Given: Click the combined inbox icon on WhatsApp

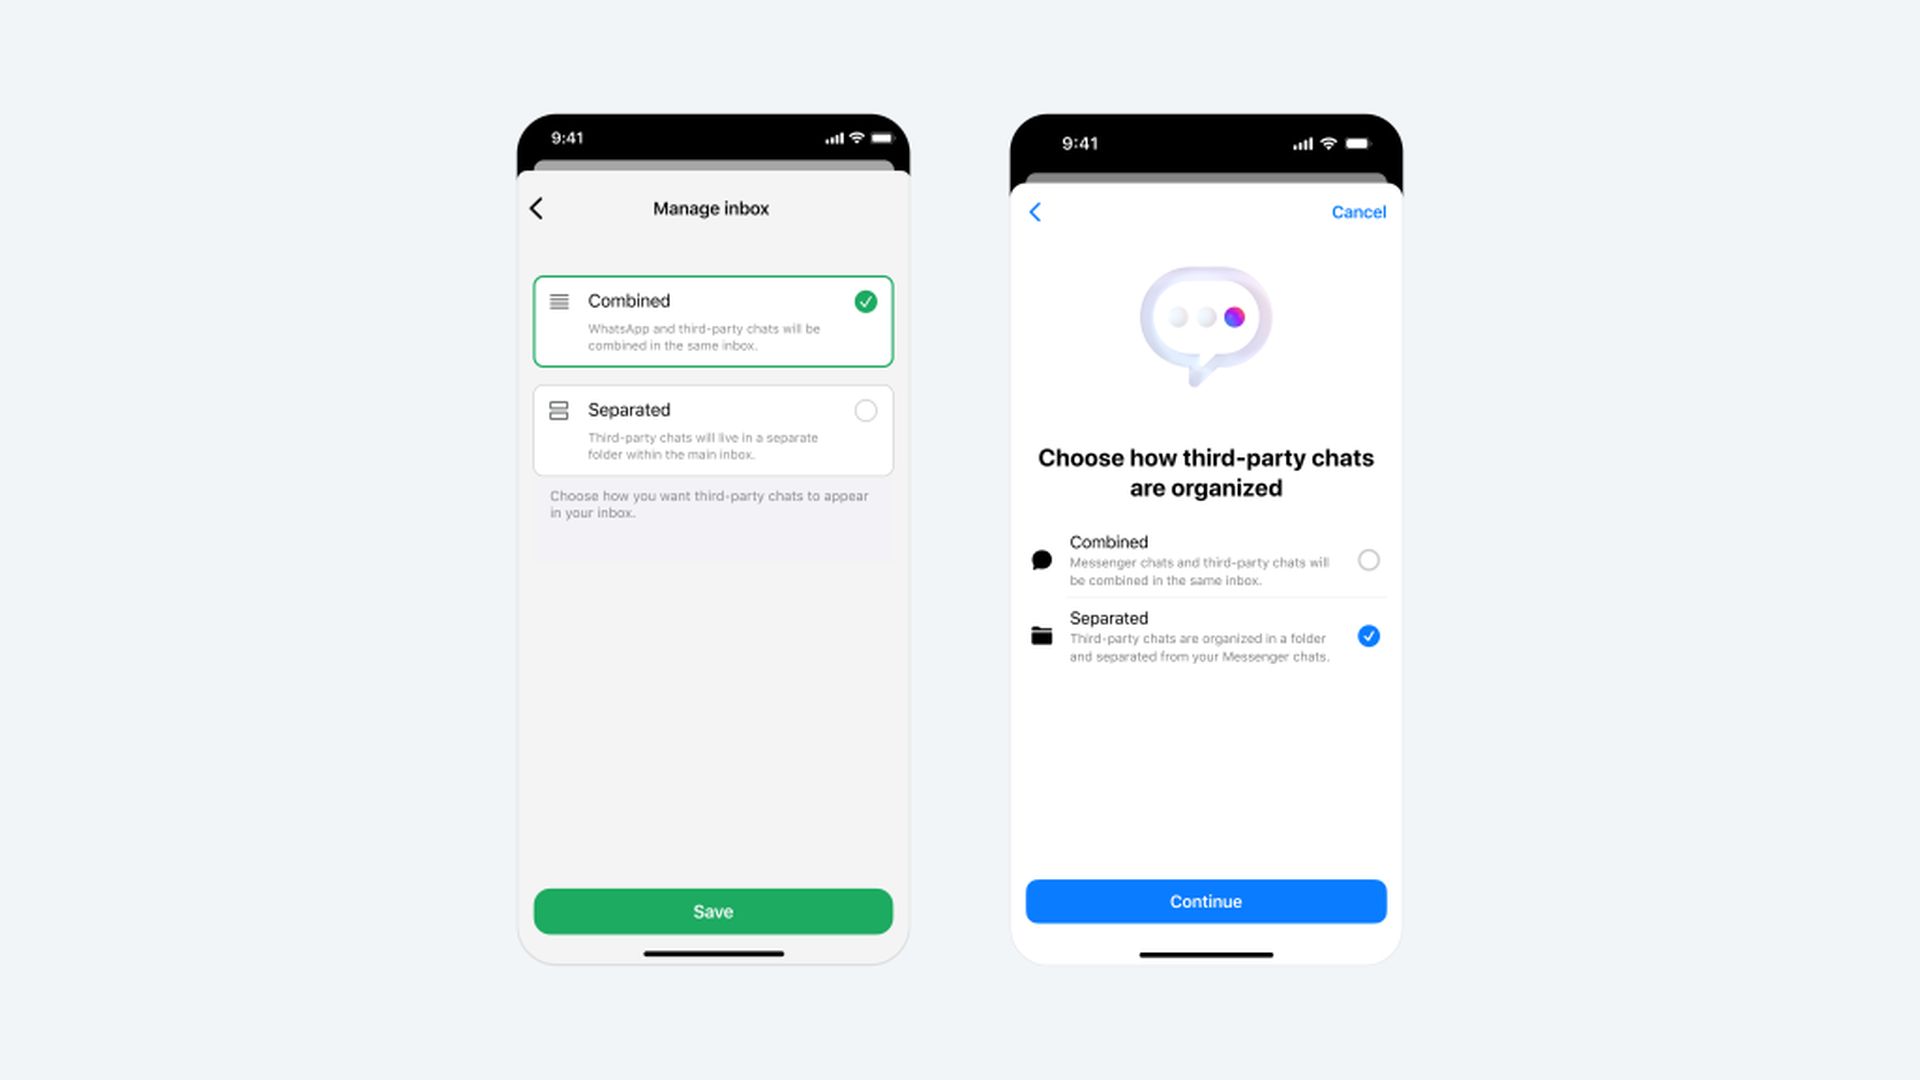Looking at the screenshot, I should (559, 301).
